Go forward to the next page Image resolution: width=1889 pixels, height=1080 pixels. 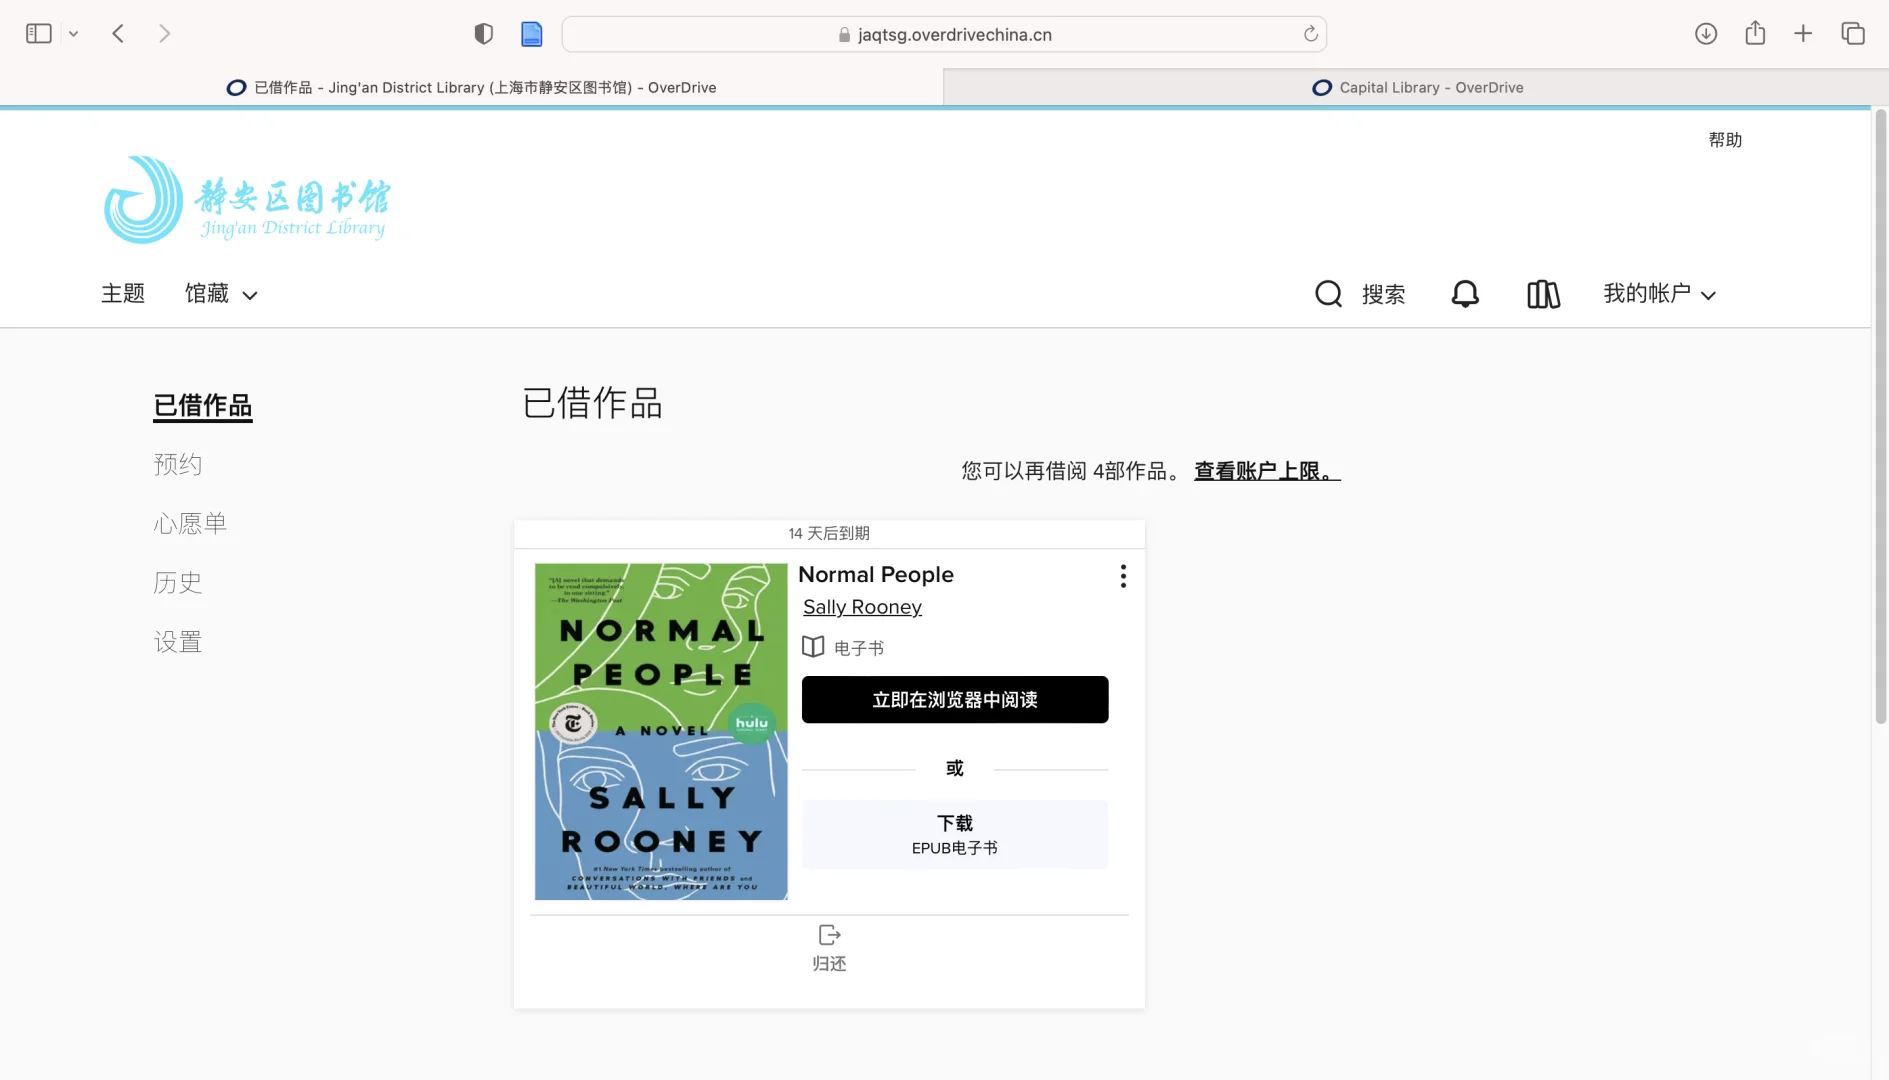click(165, 34)
